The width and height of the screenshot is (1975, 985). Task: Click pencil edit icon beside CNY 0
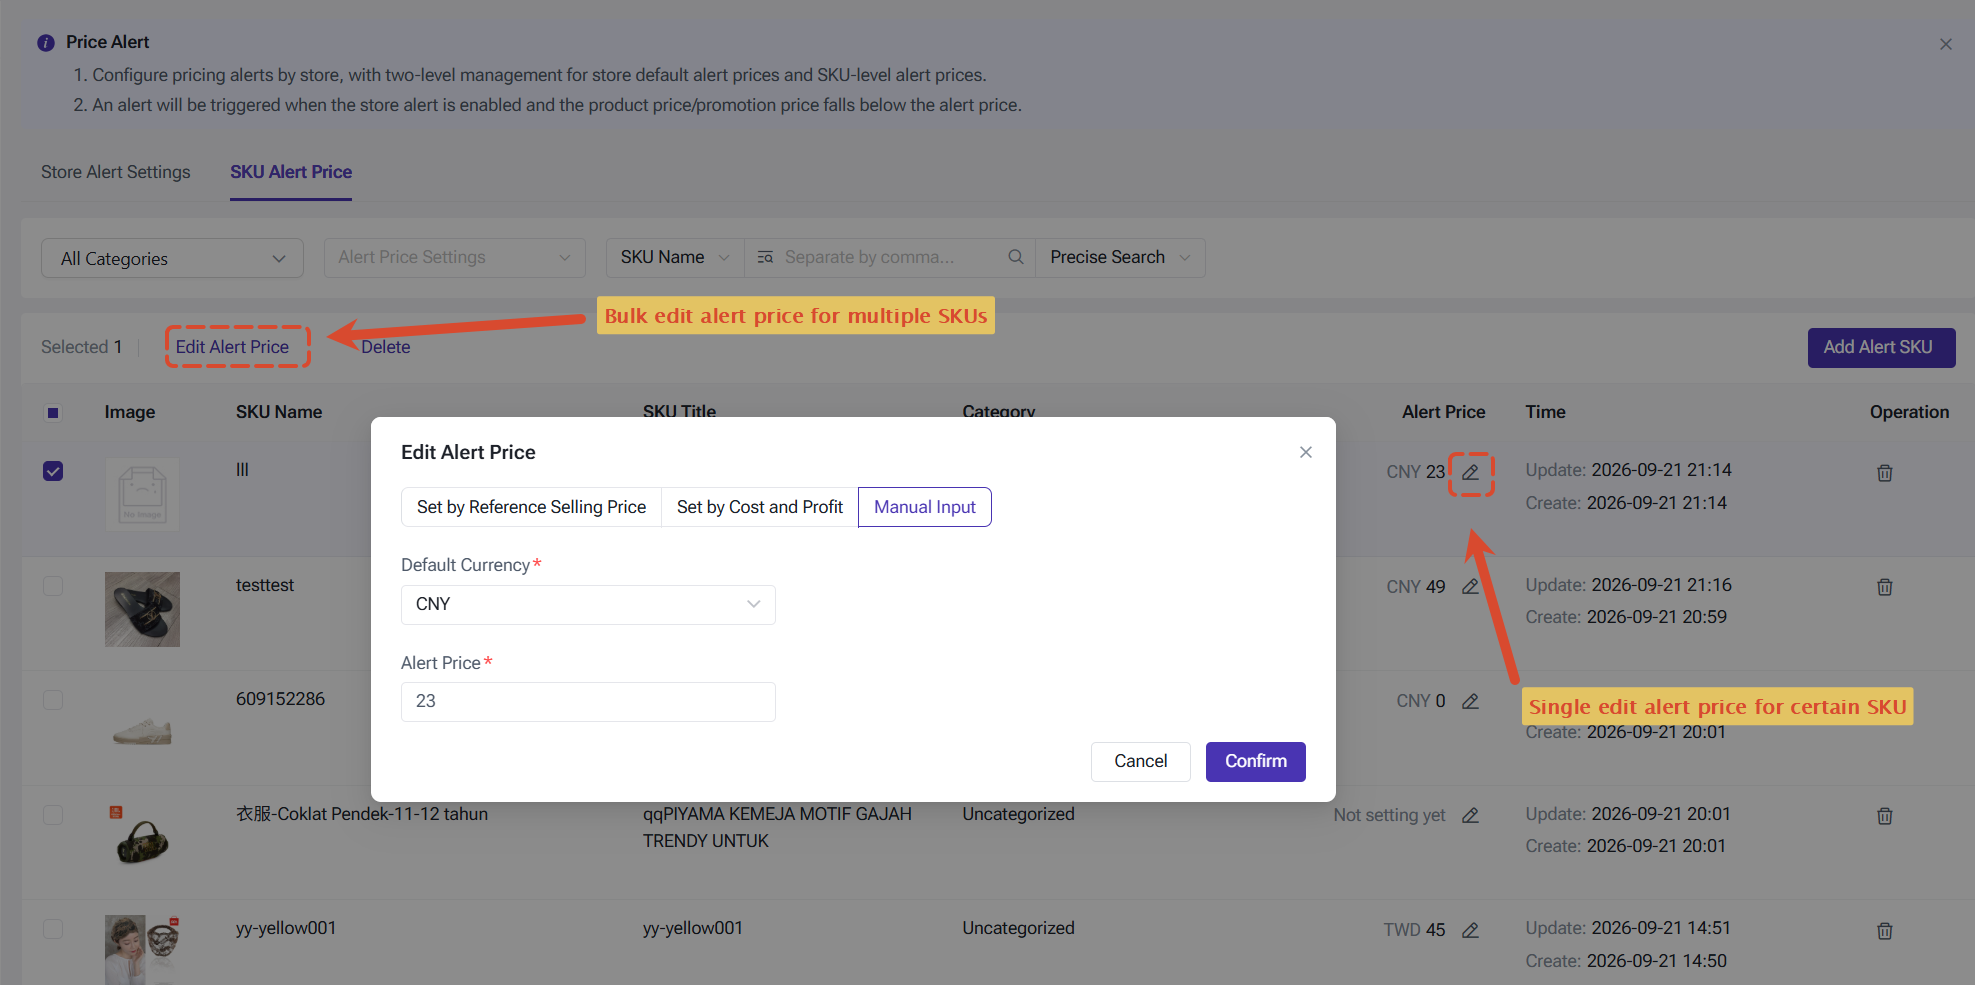tap(1470, 701)
